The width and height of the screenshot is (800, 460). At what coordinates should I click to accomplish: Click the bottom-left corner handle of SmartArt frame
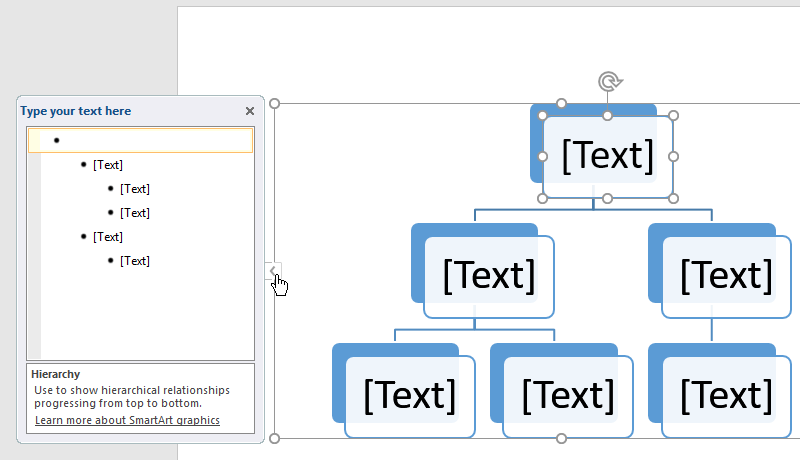coord(275,438)
